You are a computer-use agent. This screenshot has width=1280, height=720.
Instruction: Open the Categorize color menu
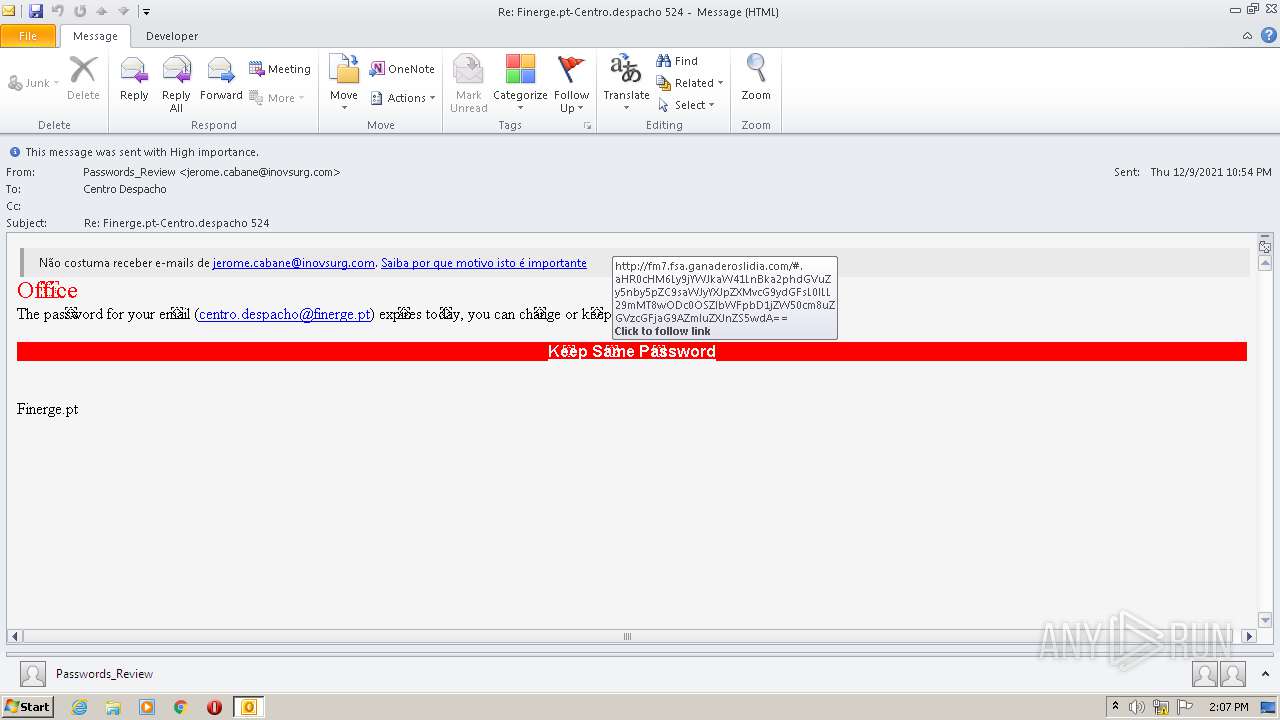520,84
